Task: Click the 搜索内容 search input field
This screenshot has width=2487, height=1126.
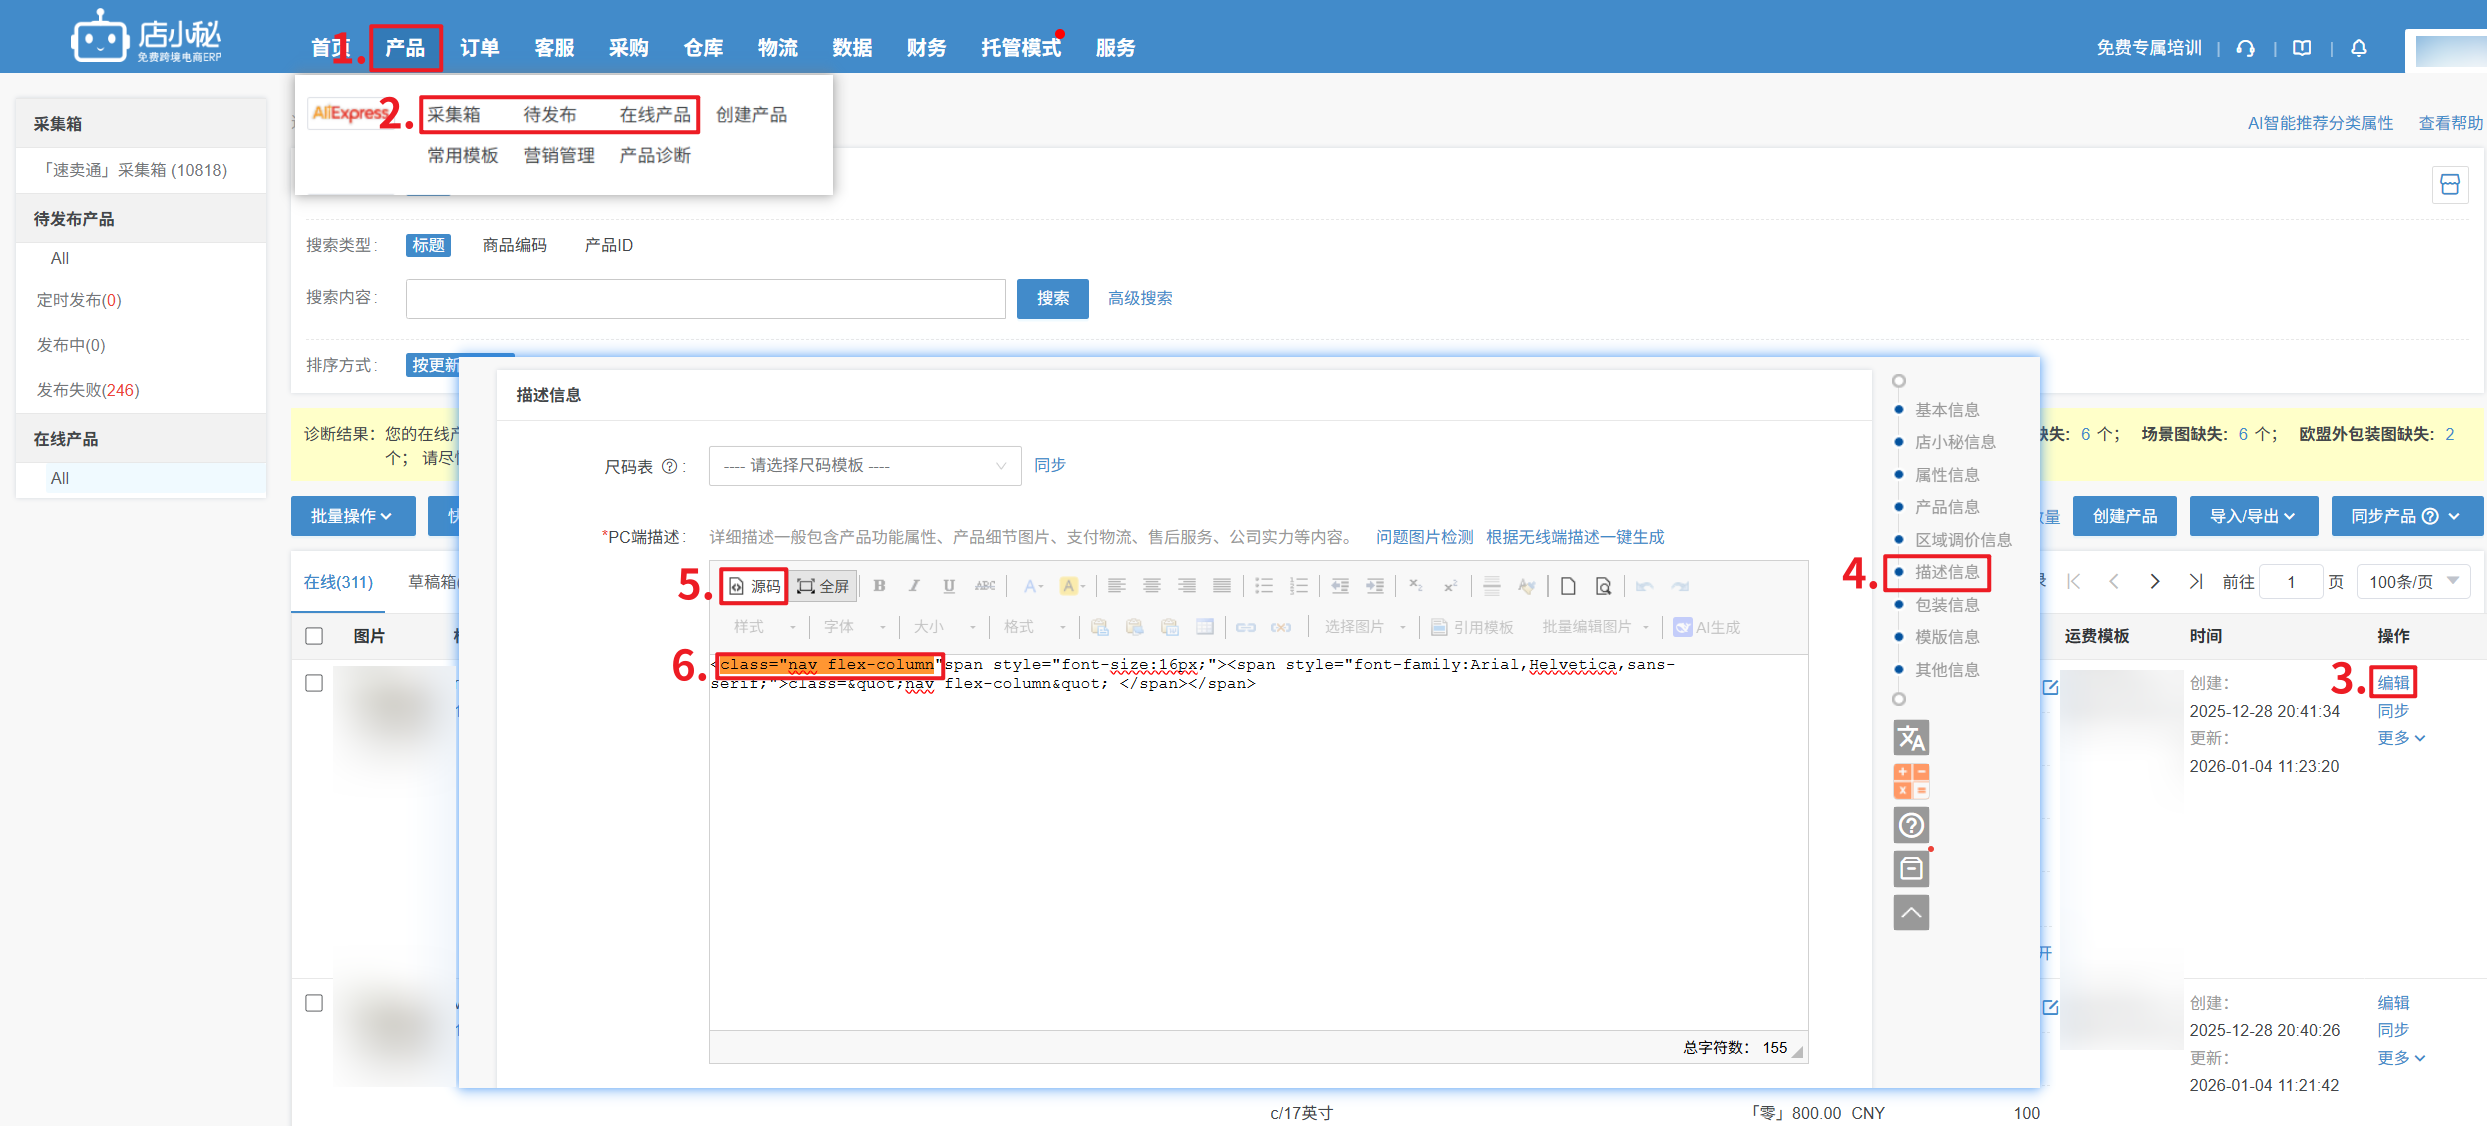Action: pos(705,299)
